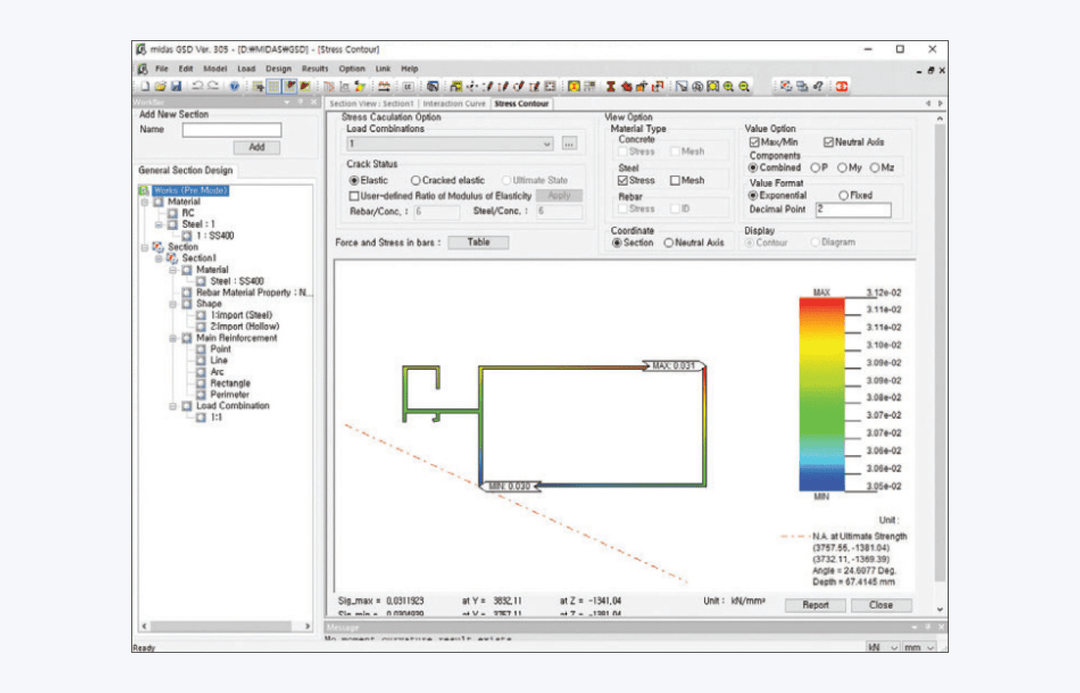Click the Save diskette toolbar icon
This screenshot has height=693, width=1080.
click(176, 86)
